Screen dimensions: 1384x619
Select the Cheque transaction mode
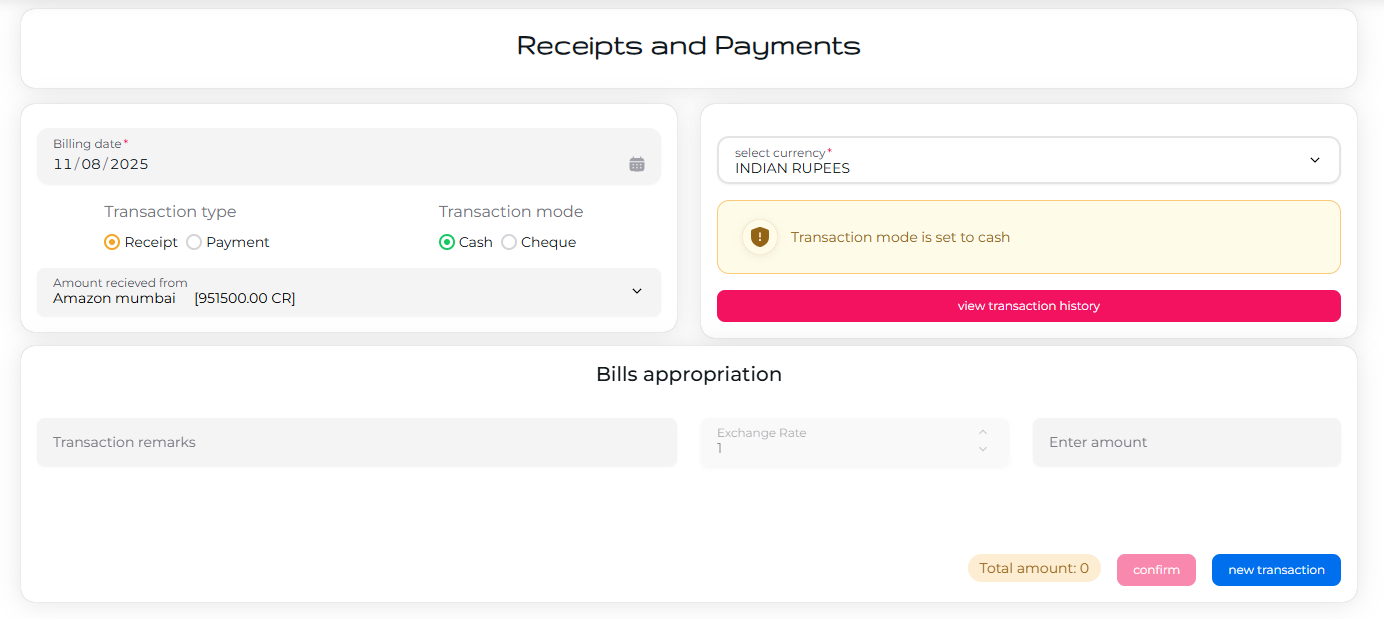pos(509,241)
